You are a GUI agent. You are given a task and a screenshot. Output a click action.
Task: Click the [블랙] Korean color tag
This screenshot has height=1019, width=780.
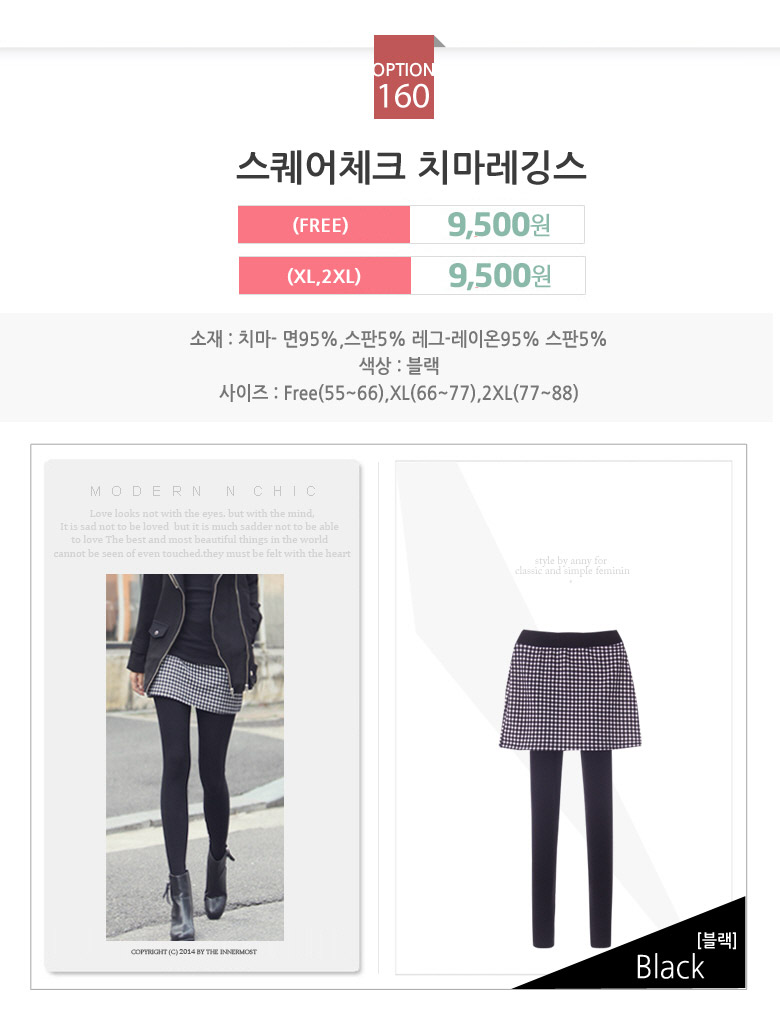(x=717, y=940)
